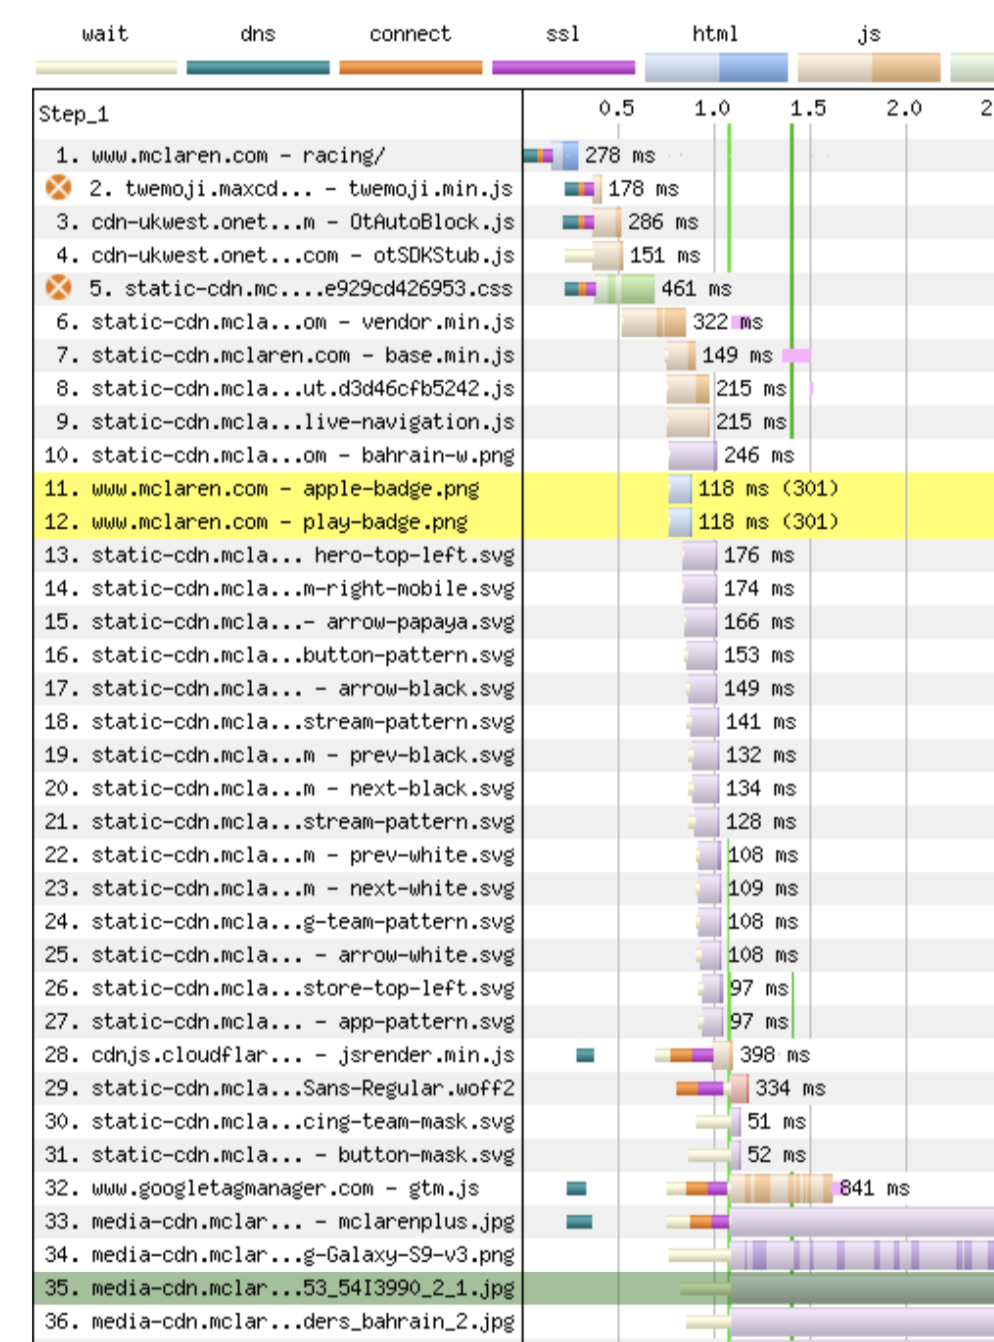The height and width of the screenshot is (1342, 994).
Task: Click the 1.5 second timeline tick label
Action: pyautogui.click(x=808, y=108)
